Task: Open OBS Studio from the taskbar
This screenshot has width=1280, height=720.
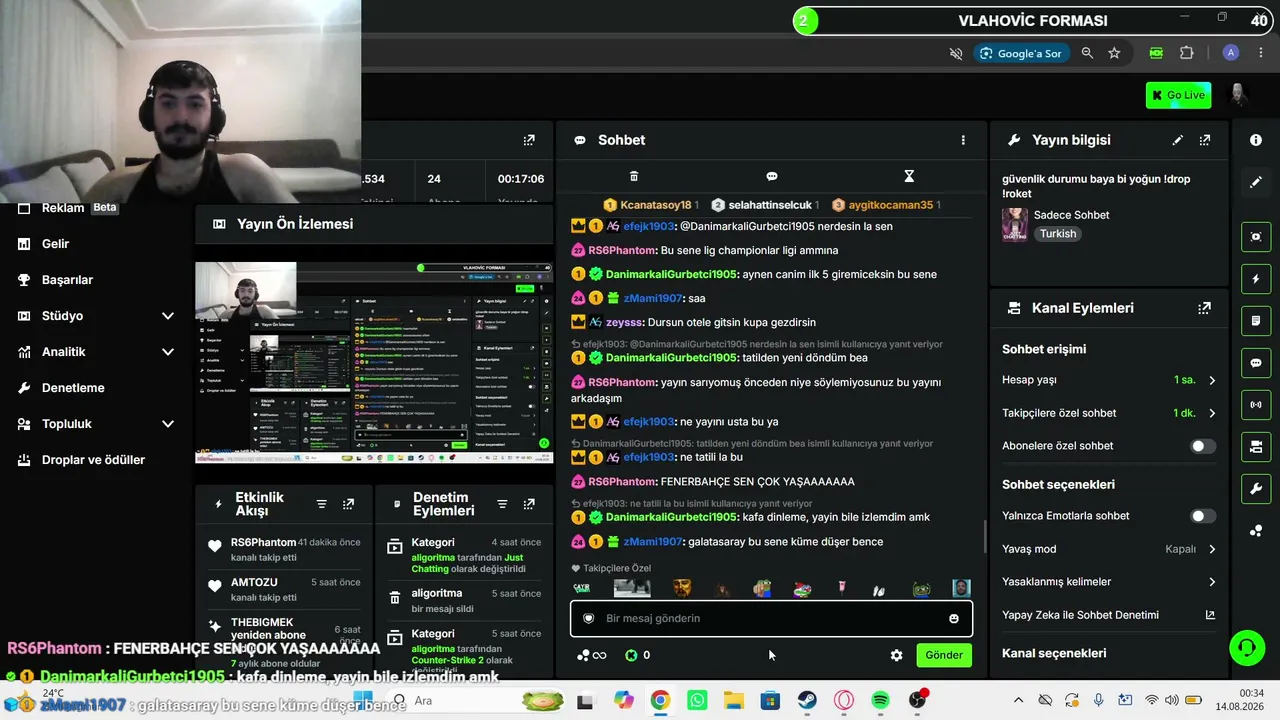Action: (917, 701)
